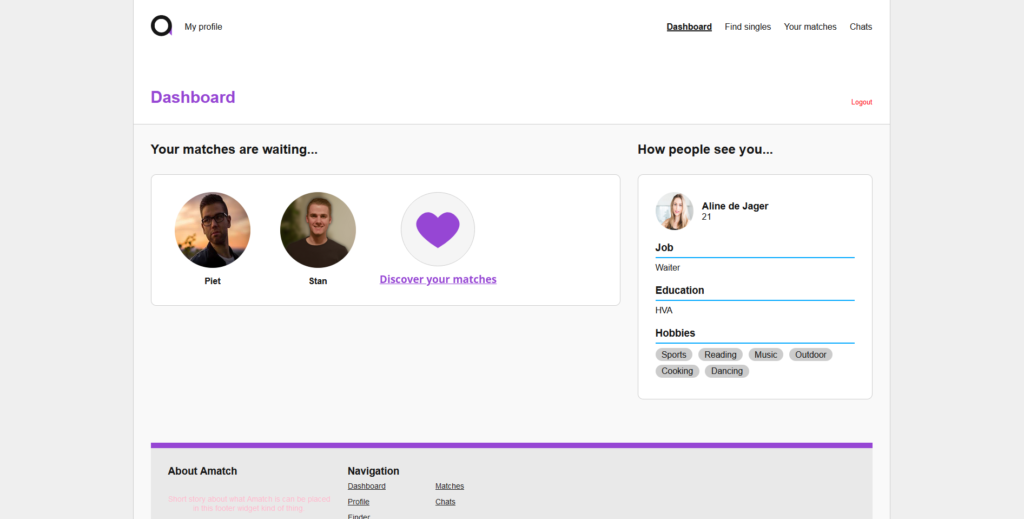Go to Find singles page

pos(748,27)
